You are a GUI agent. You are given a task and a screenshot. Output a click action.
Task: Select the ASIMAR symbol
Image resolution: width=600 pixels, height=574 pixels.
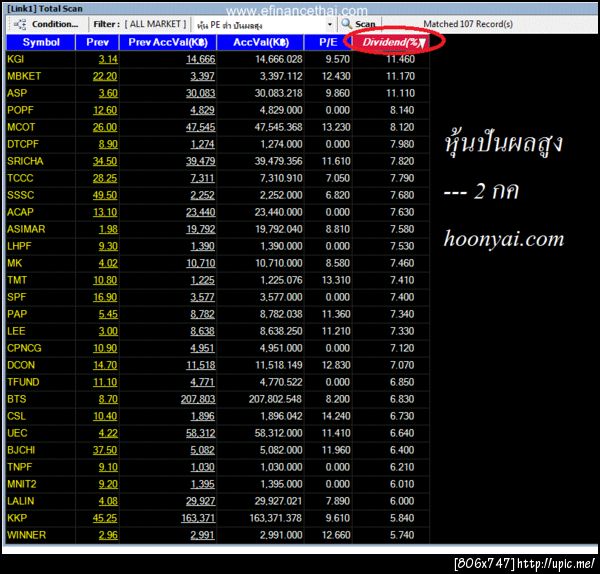[x=26, y=229]
